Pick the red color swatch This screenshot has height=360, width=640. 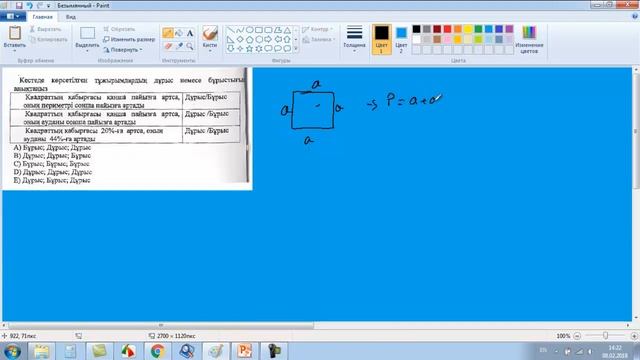(x=447, y=29)
